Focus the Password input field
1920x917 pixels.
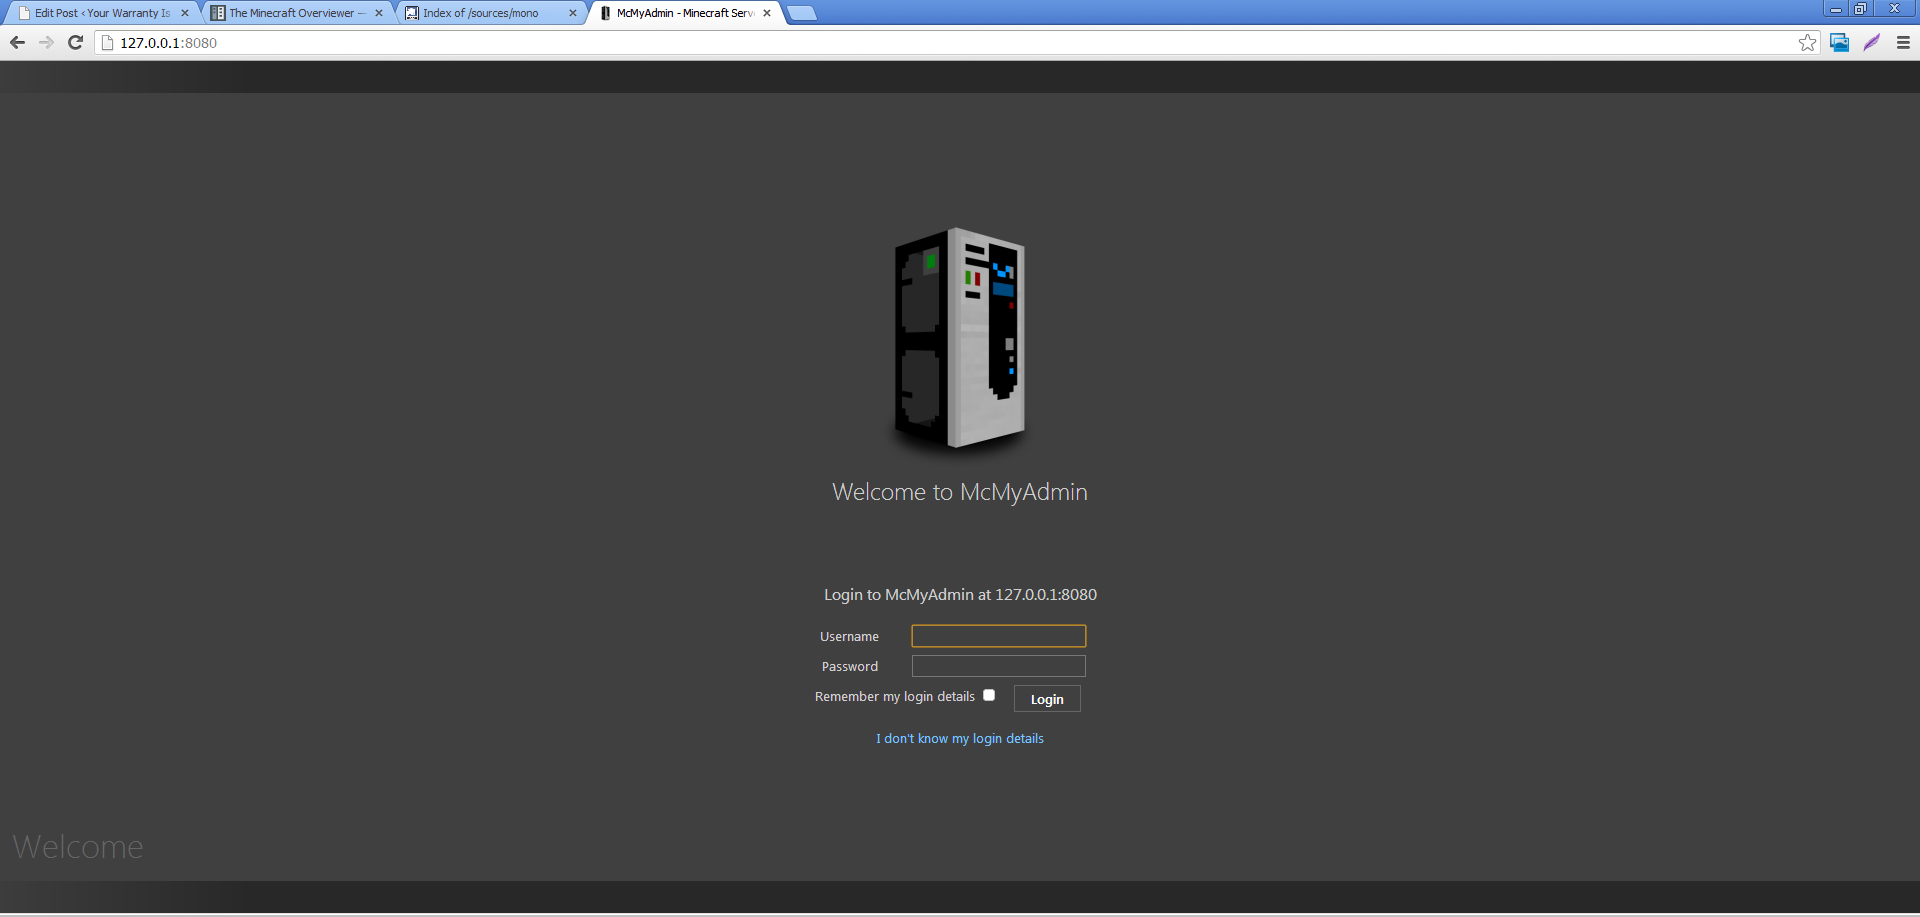(x=998, y=666)
